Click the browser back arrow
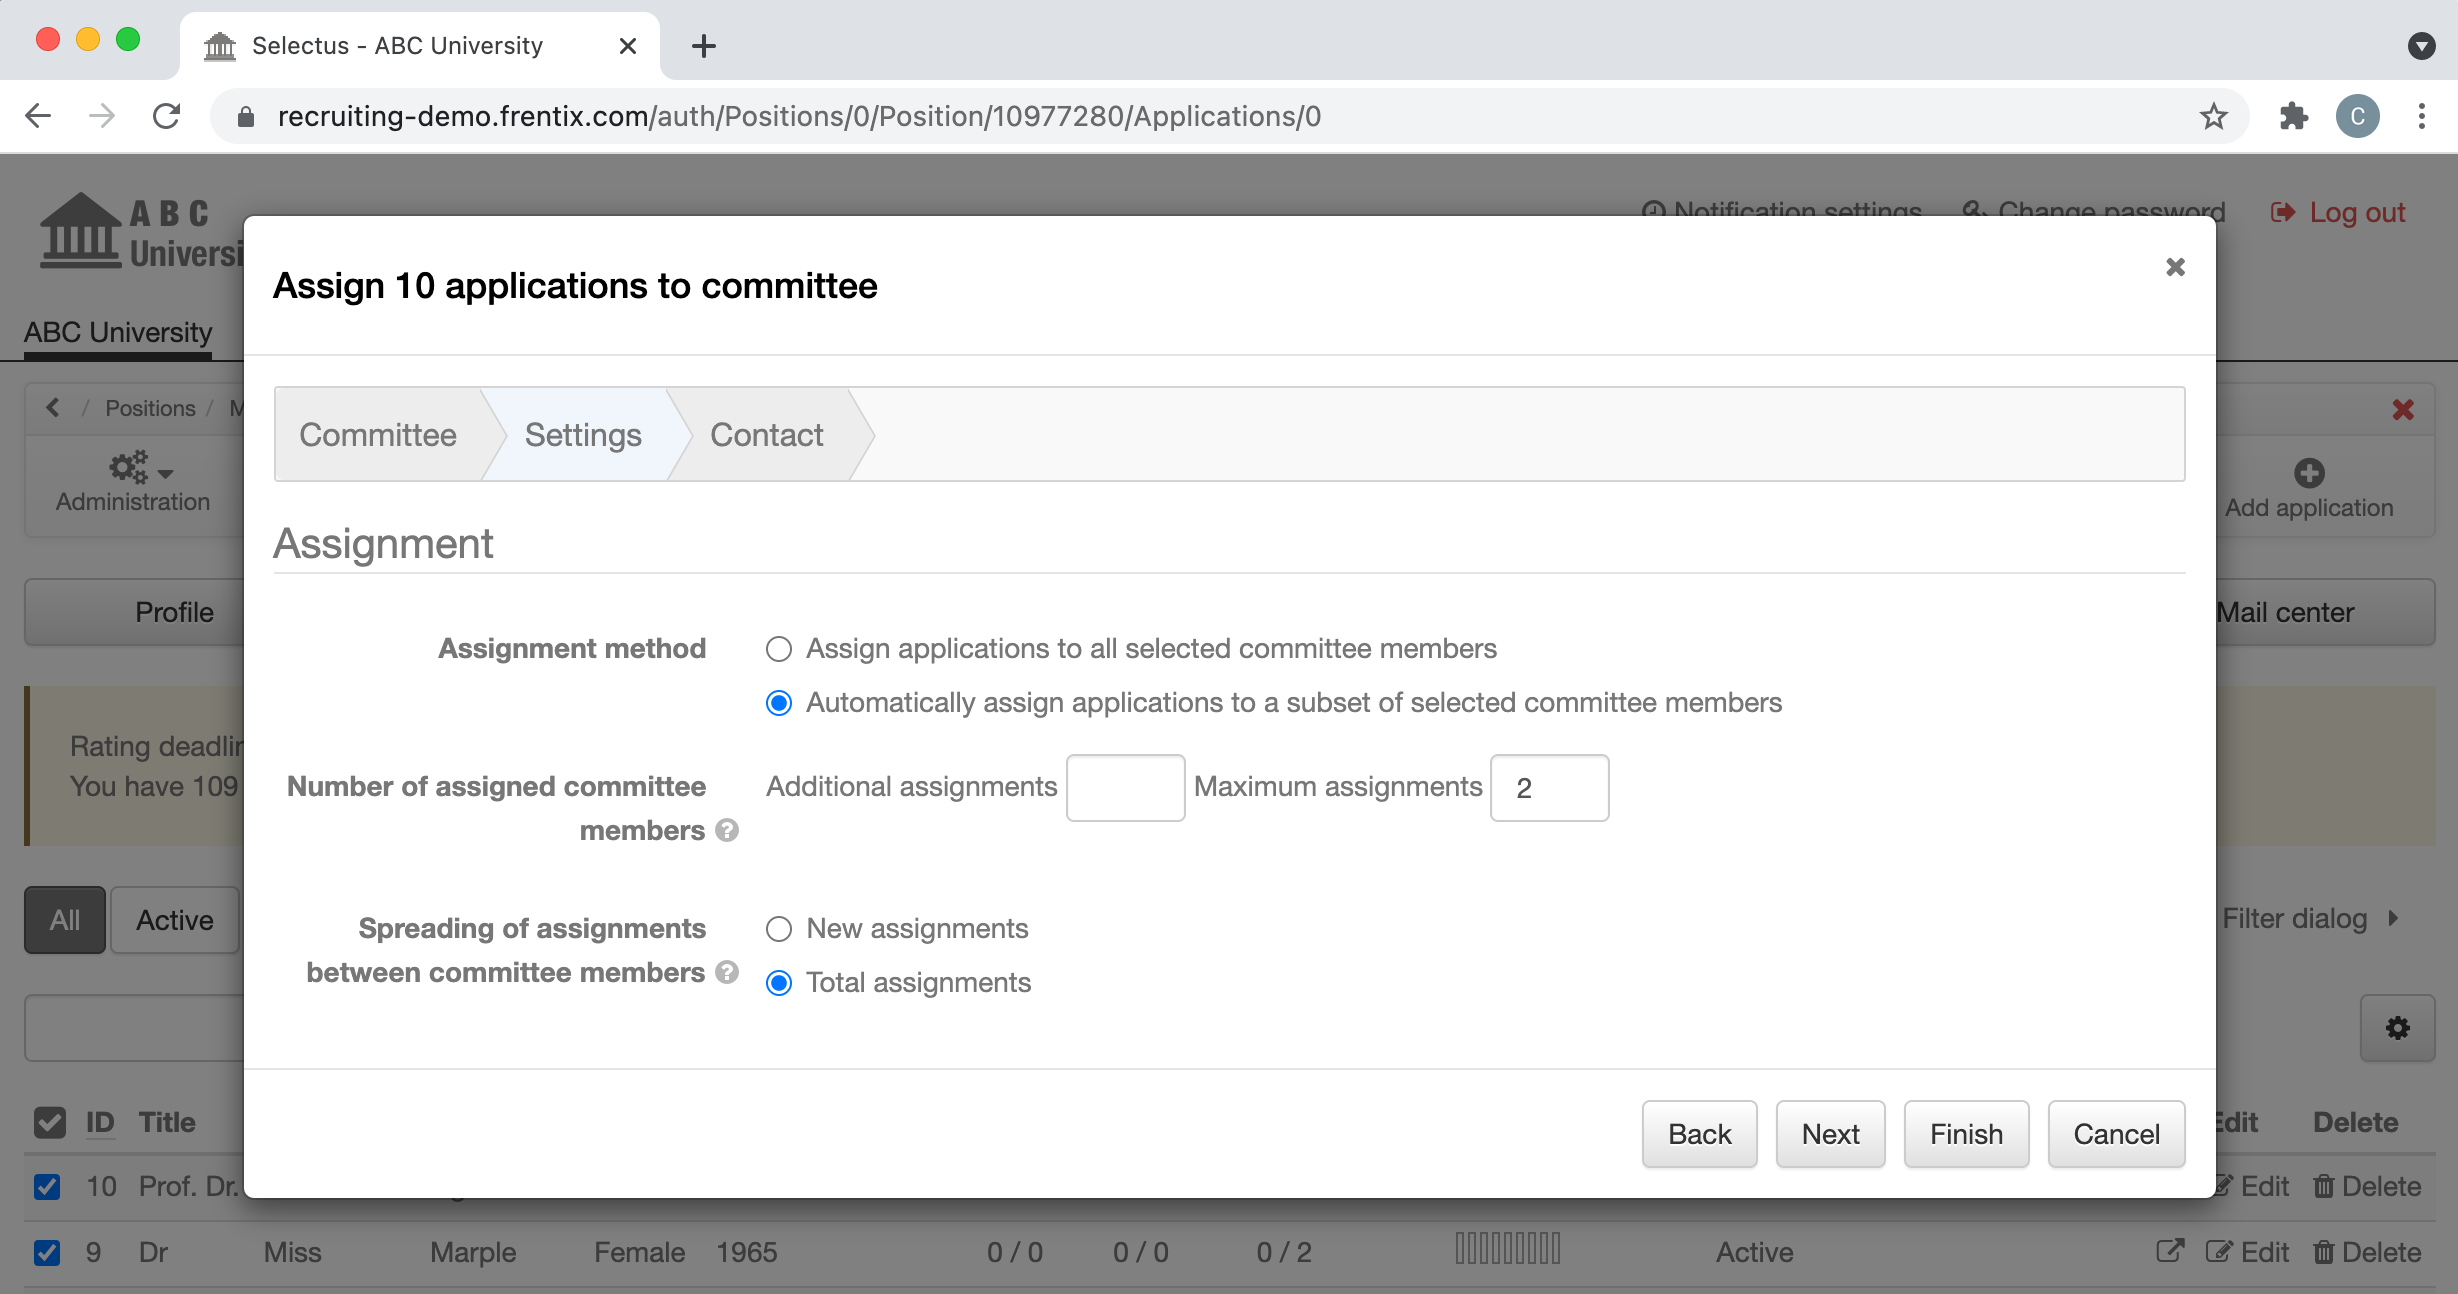This screenshot has height=1294, width=2458. [x=38, y=116]
